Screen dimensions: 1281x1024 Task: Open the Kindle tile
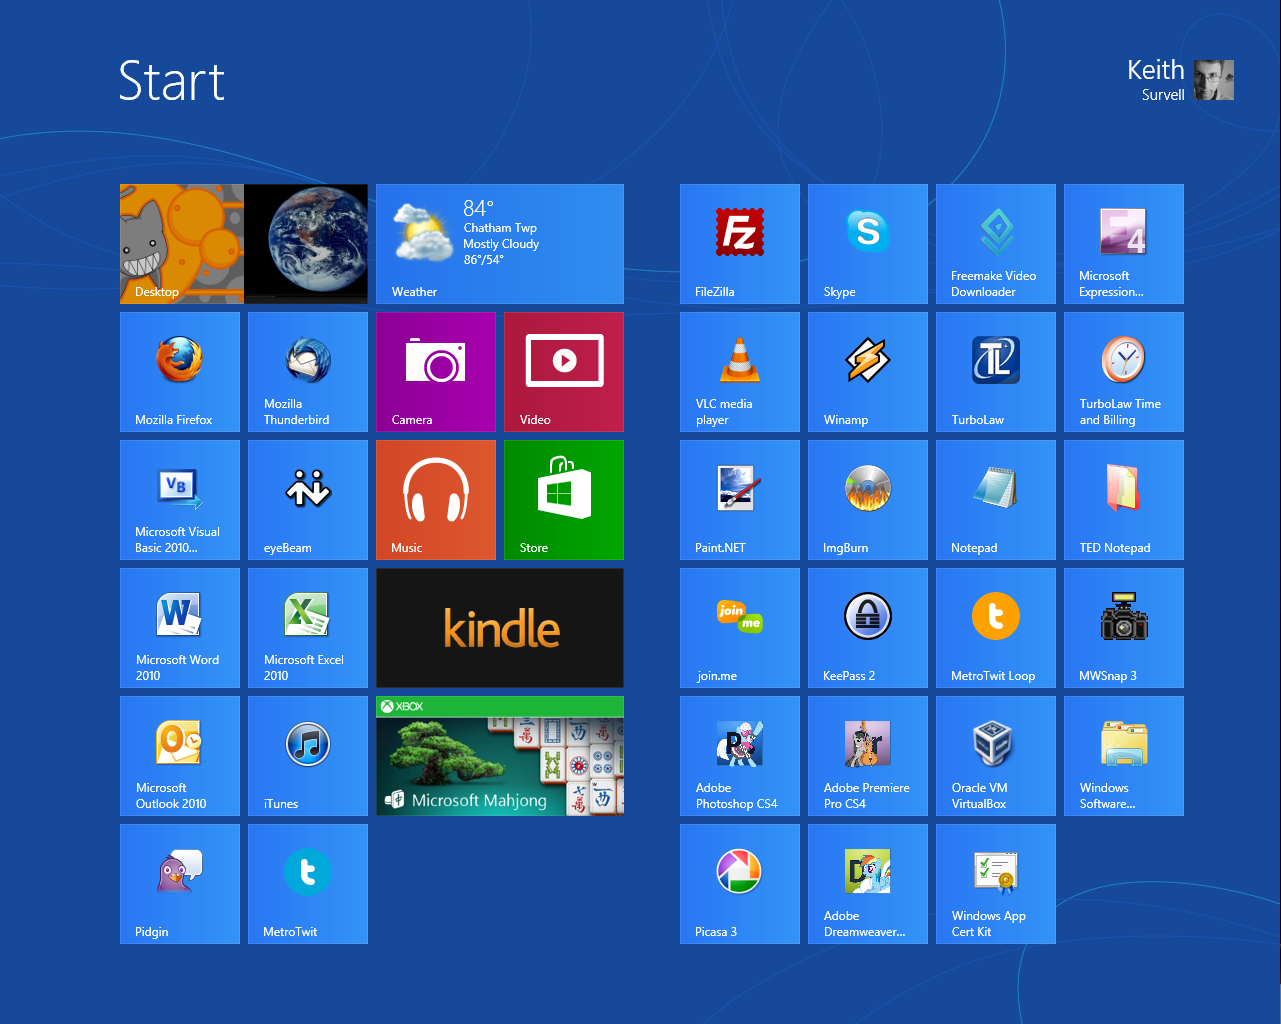[x=500, y=628]
